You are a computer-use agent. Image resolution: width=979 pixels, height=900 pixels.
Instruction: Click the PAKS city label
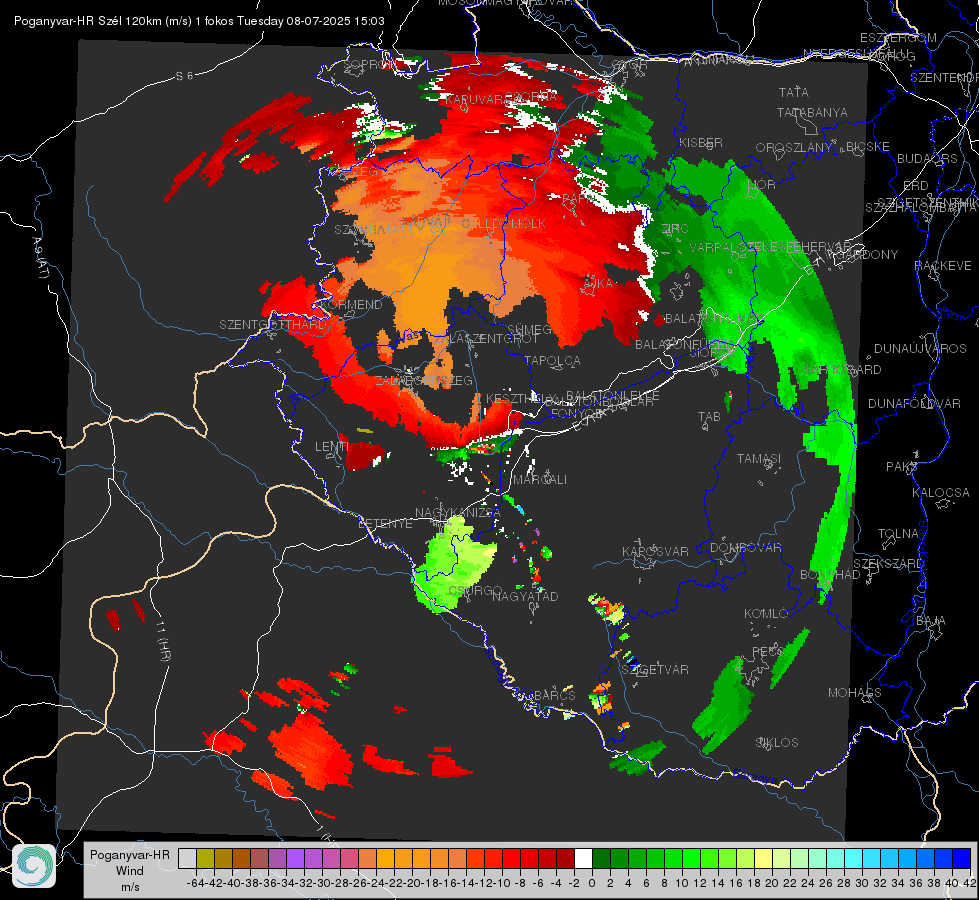pyautogui.click(x=902, y=467)
